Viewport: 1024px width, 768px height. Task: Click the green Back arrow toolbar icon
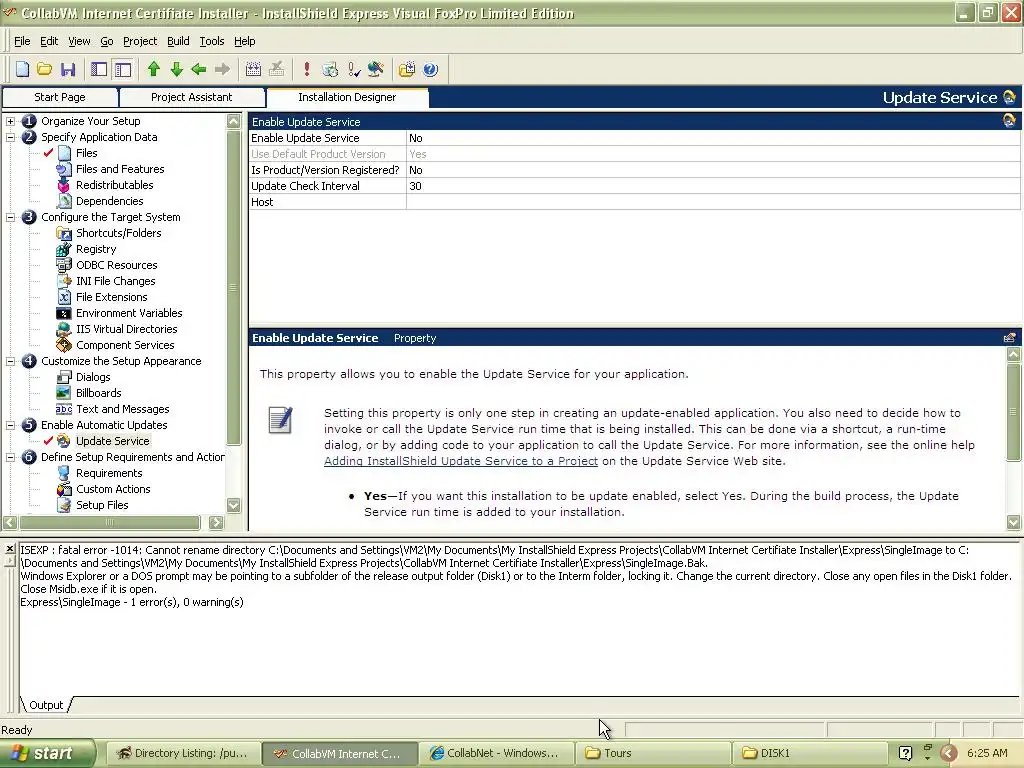[x=199, y=69]
